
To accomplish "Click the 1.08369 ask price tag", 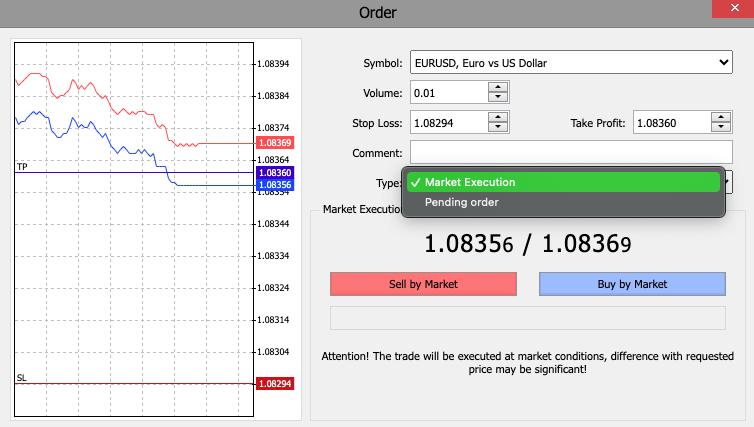I will point(275,143).
